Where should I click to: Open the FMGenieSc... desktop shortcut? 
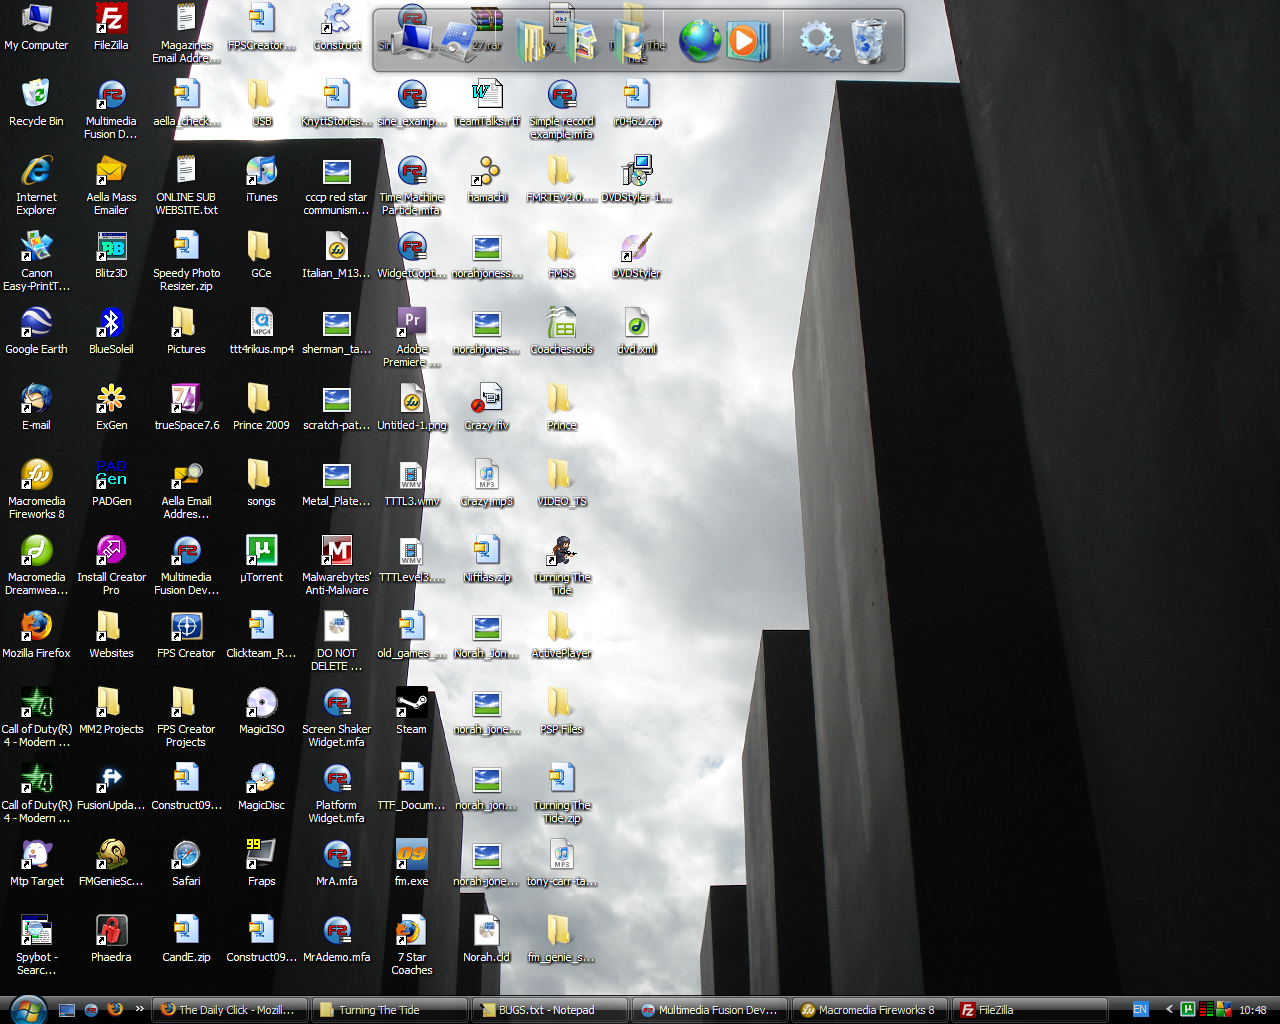[x=111, y=863]
